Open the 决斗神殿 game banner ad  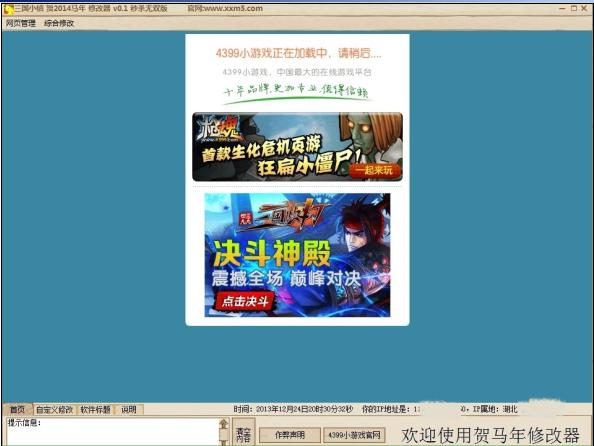(x=297, y=255)
